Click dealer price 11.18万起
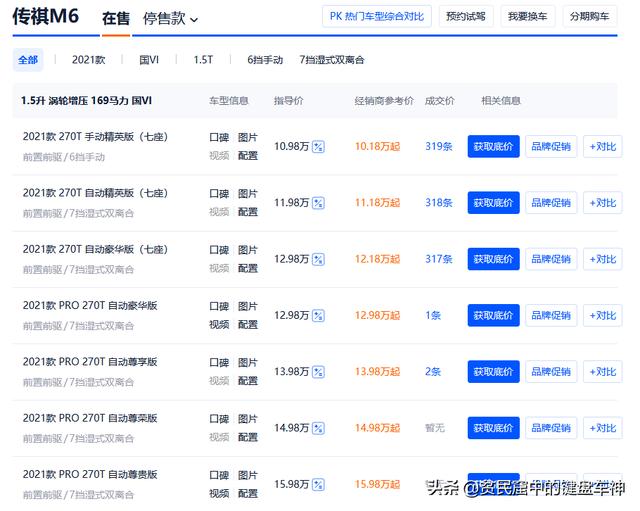 pos(378,203)
